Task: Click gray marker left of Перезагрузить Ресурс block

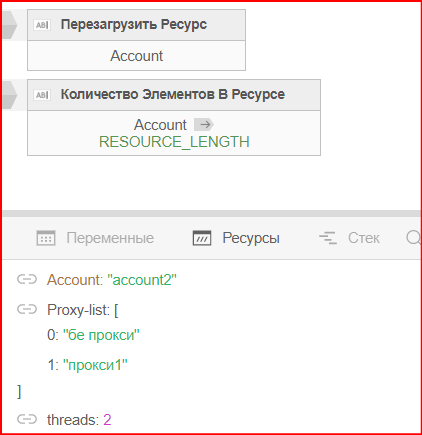Action: click(x=9, y=25)
